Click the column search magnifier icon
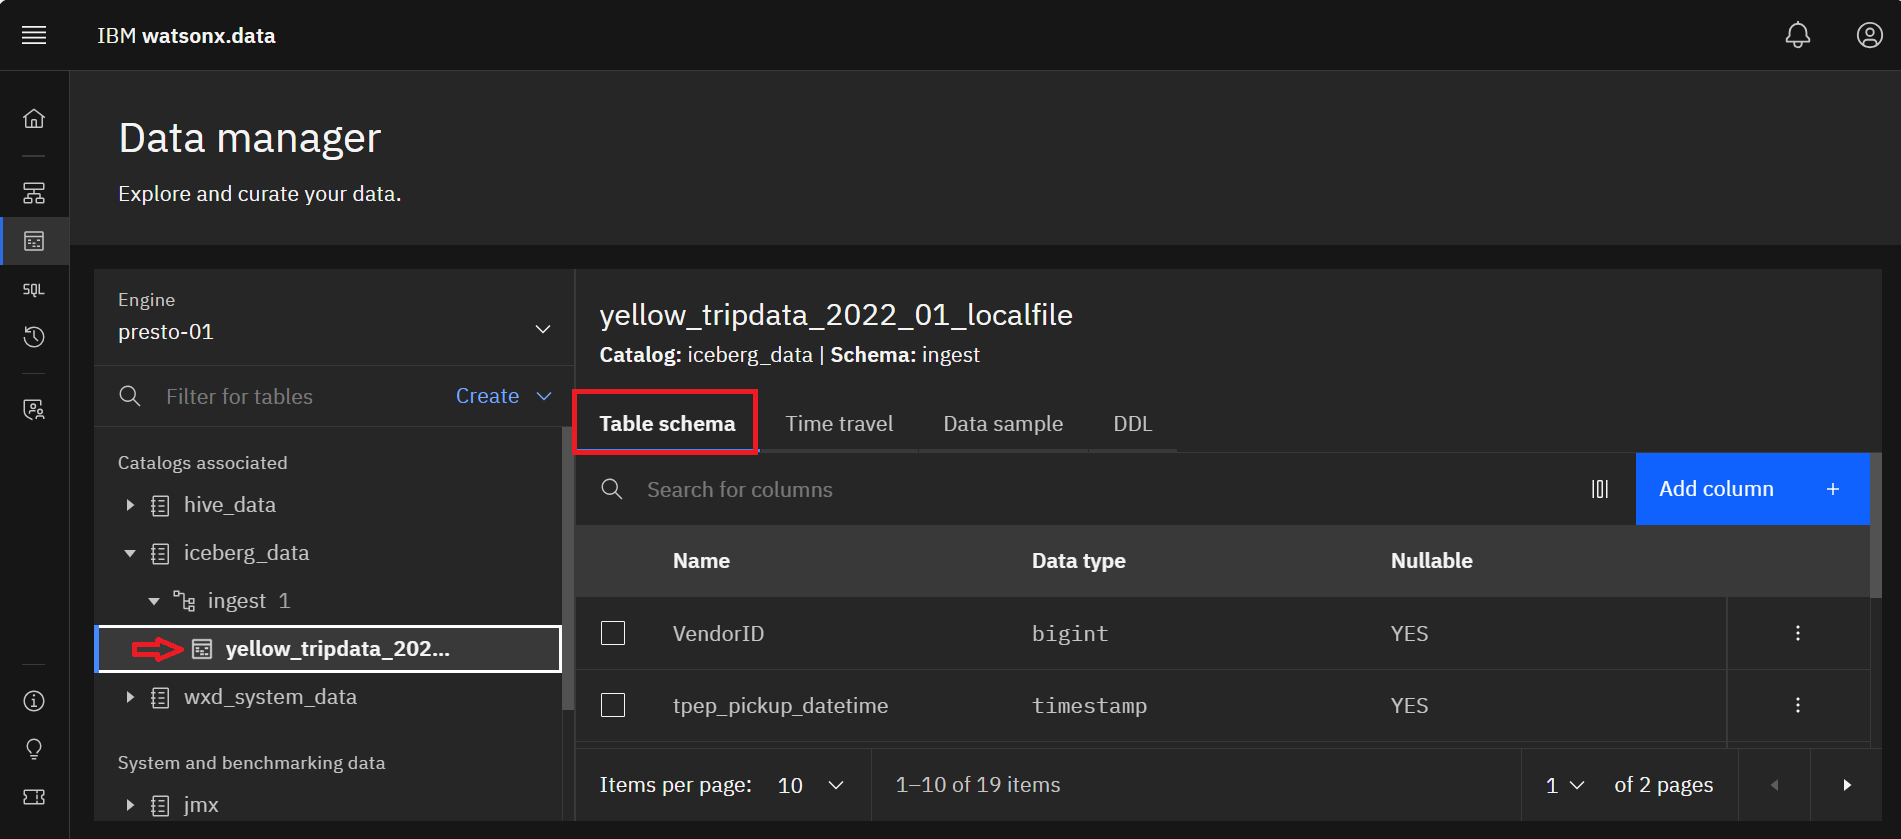 click(x=612, y=489)
